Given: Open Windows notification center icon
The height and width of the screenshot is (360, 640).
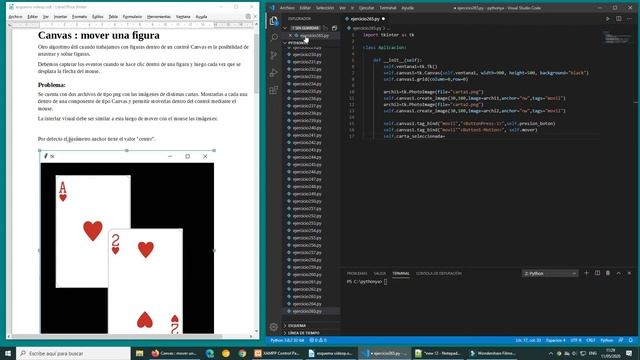Looking at the screenshot, I should pyautogui.click(x=629, y=353).
